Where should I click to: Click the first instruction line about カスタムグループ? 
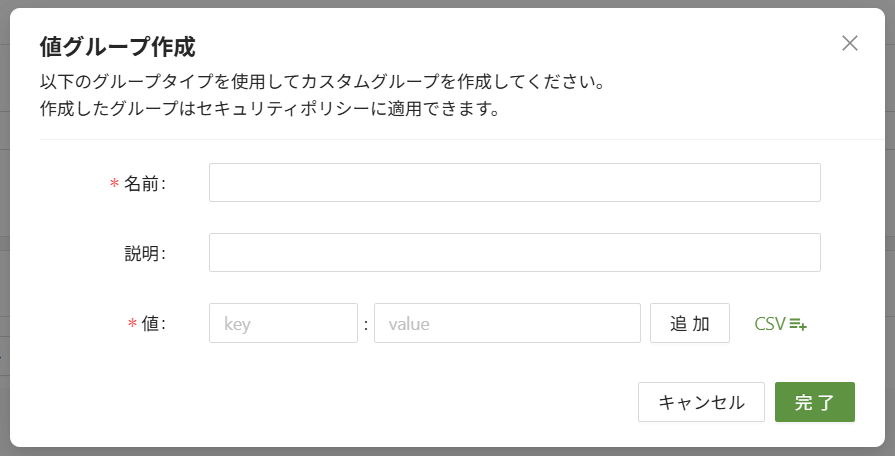pyautogui.click(x=322, y=81)
